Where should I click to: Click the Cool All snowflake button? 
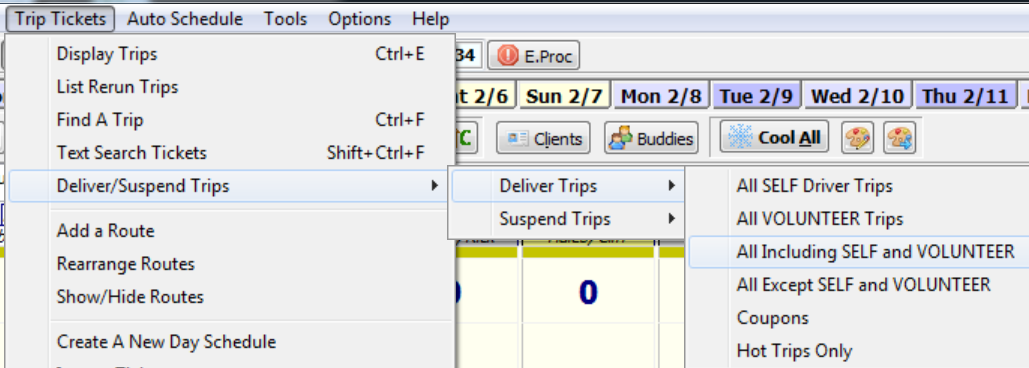click(x=774, y=138)
